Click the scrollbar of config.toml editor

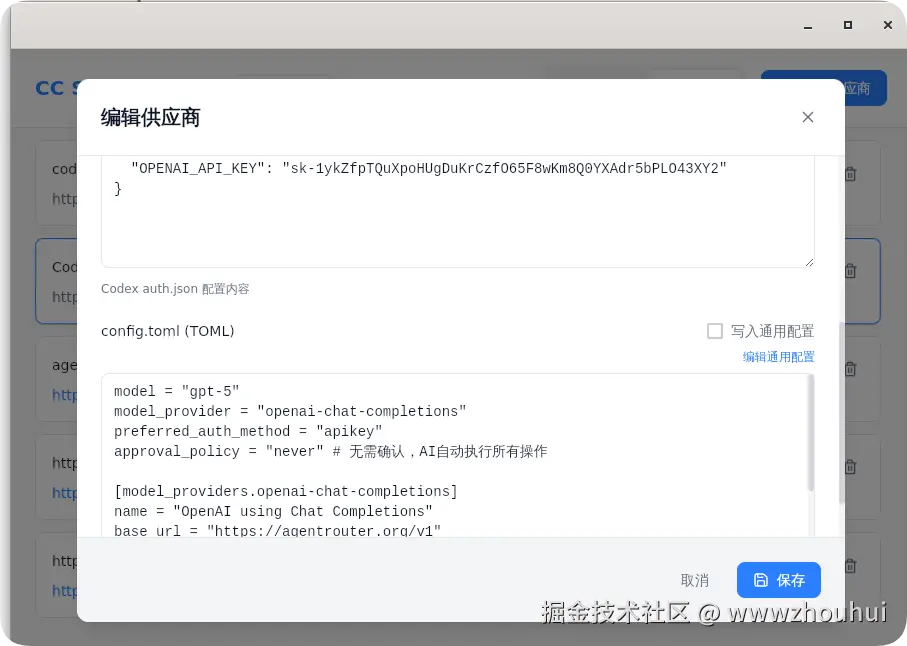point(810,434)
